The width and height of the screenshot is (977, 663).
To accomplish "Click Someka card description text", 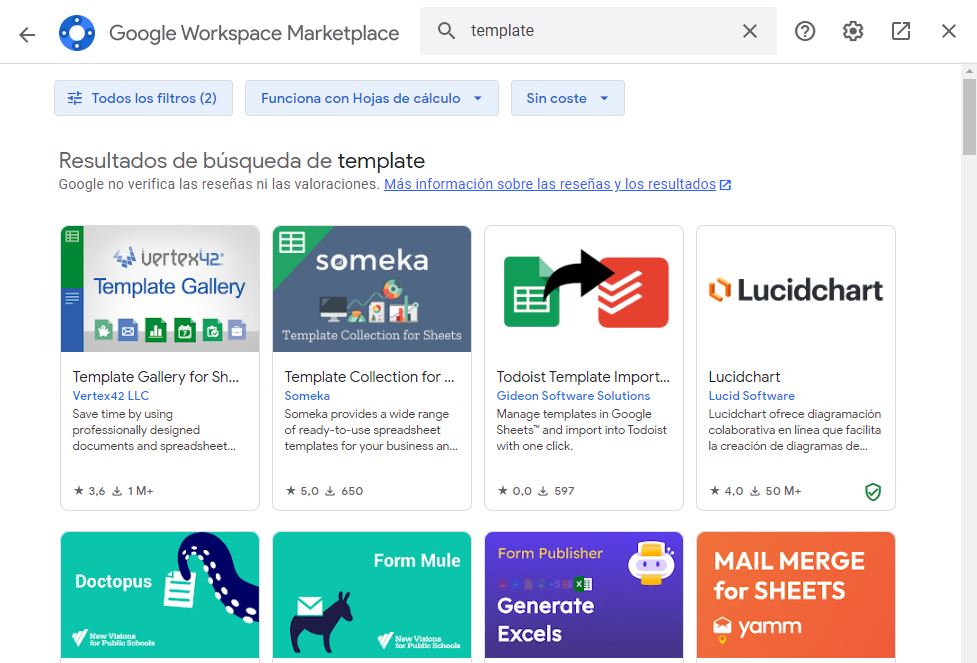I will coord(371,430).
